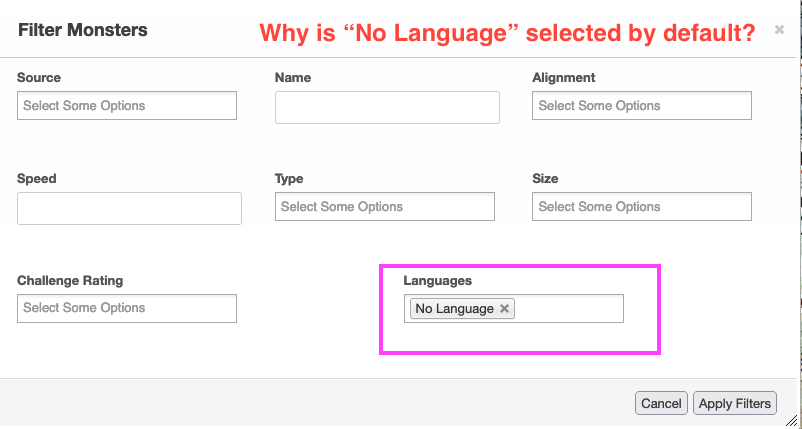Open the Challenge Rating options dropdown
This screenshot has width=802, height=429.
tap(127, 308)
